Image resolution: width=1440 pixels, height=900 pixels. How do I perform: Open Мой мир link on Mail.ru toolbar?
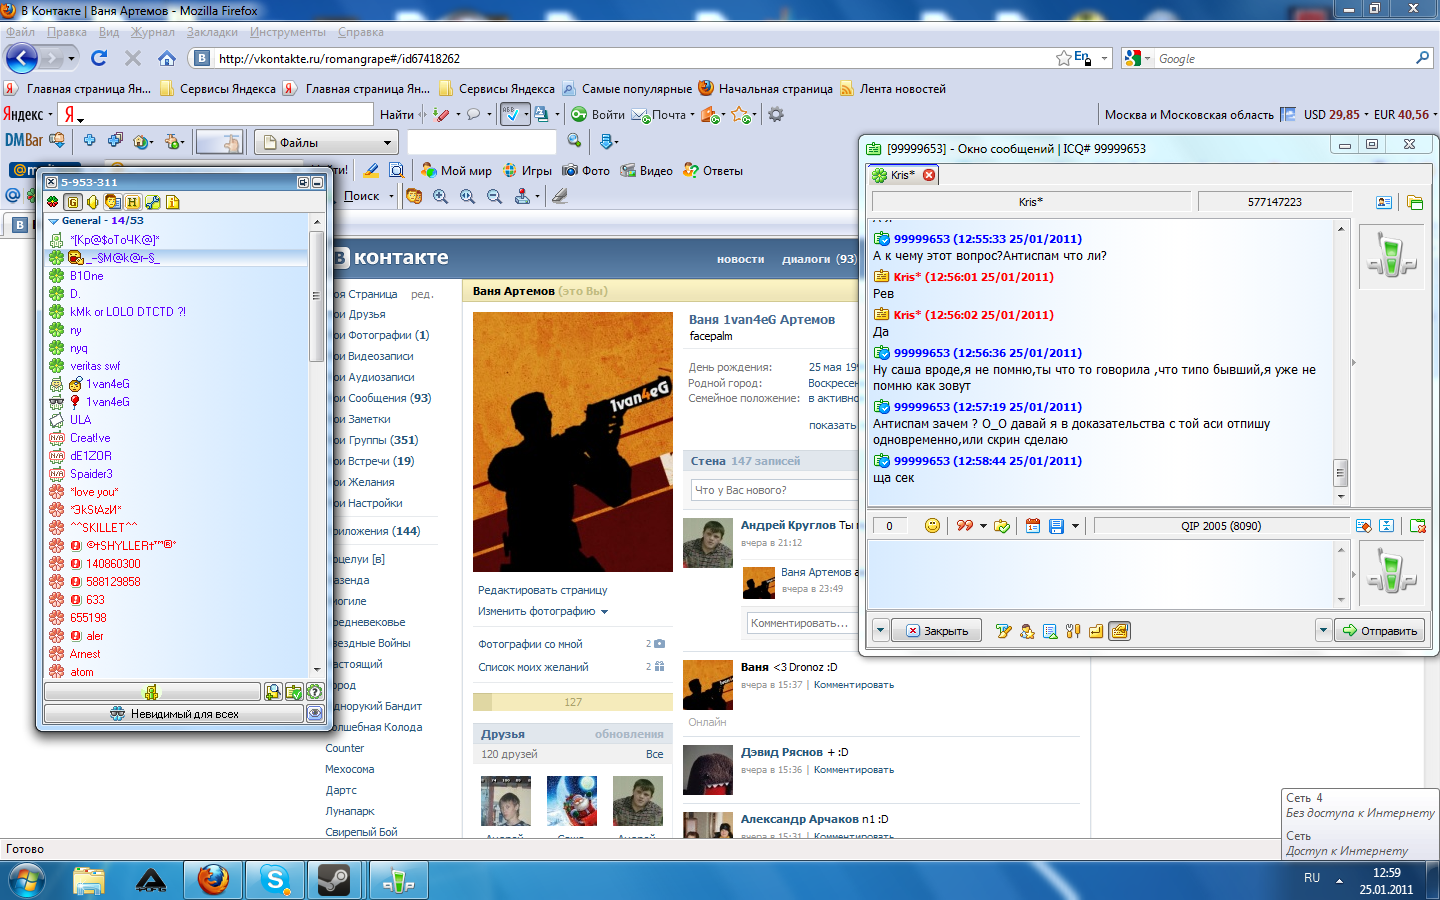tap(457, 171)
